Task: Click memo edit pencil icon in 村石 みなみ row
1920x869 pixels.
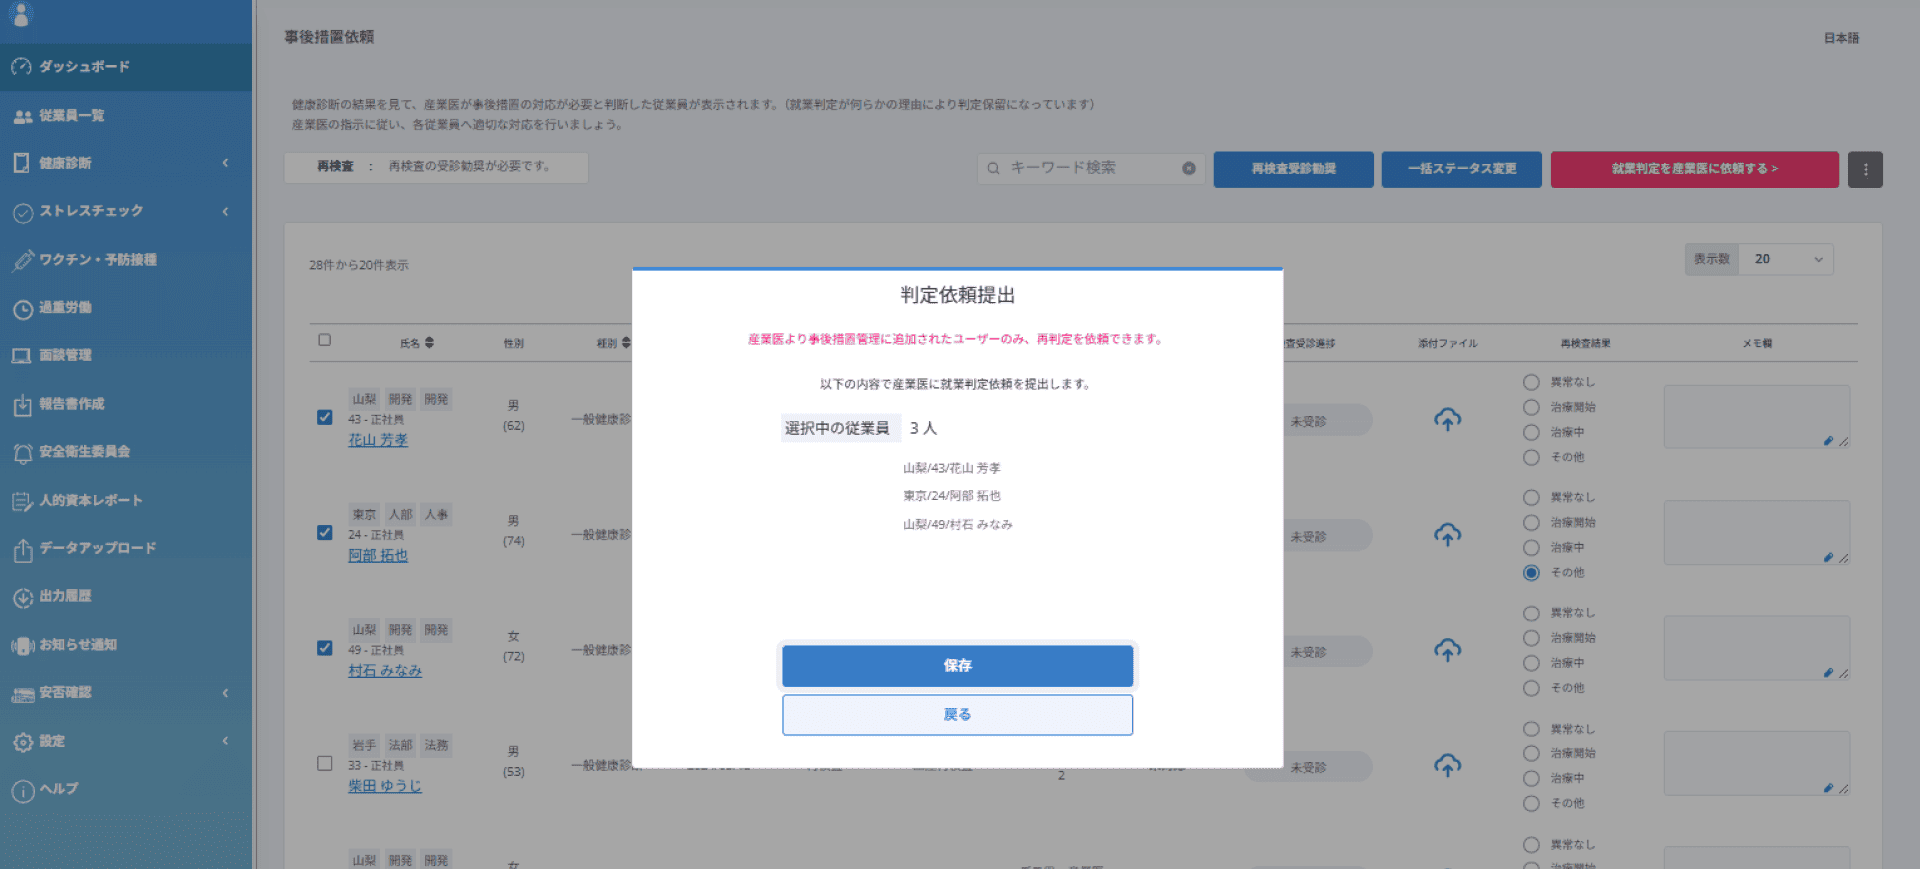Action: coord(1828,672)
